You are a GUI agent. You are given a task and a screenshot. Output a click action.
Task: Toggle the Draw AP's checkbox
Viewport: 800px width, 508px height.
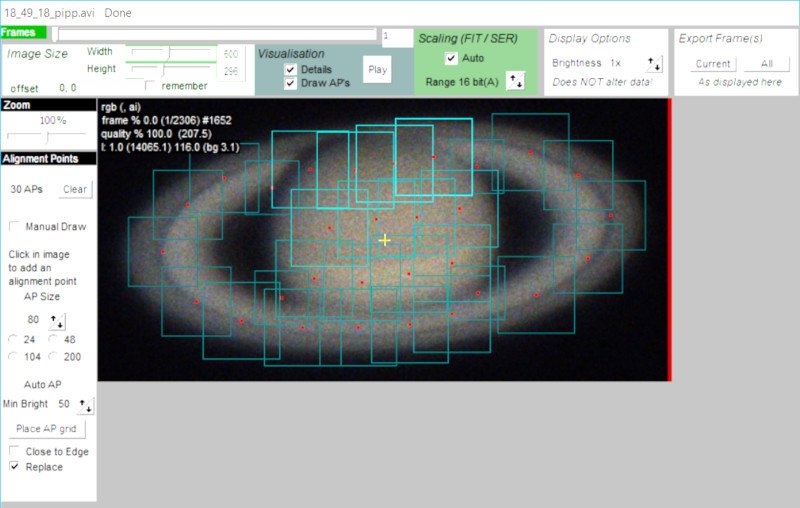[290, 83]
